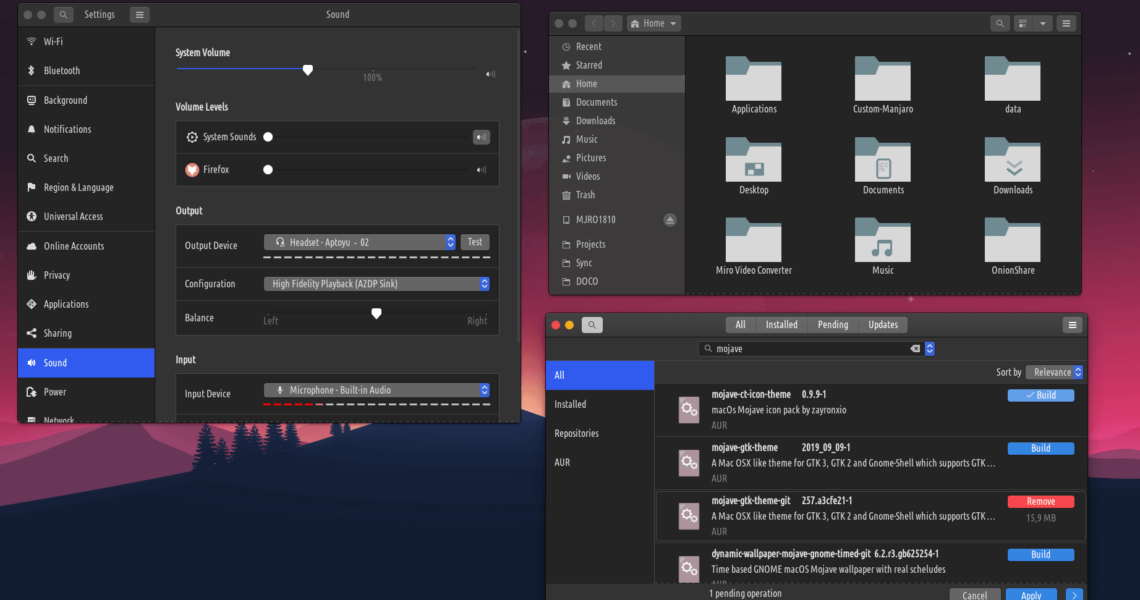This screenshot has height=600, width=1140.
Task: Eject the MJRO1810 drive
Action: click(670, 220)
